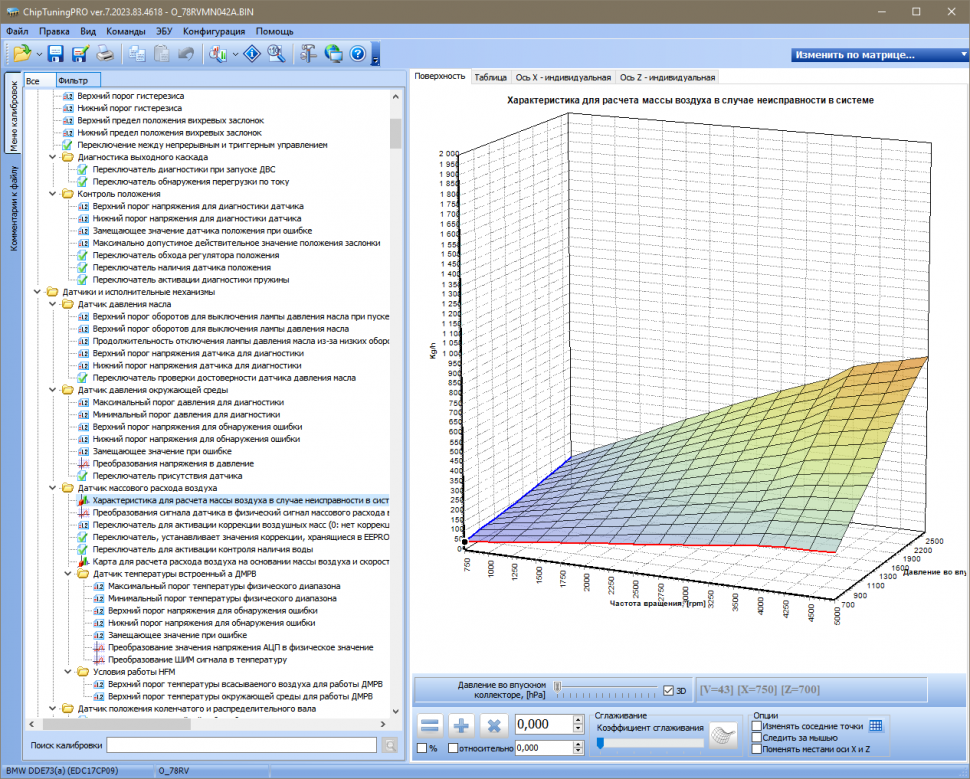Click the plus add-value button
The height and width of the screenshot is (779, 970).
tap(462, 726)
